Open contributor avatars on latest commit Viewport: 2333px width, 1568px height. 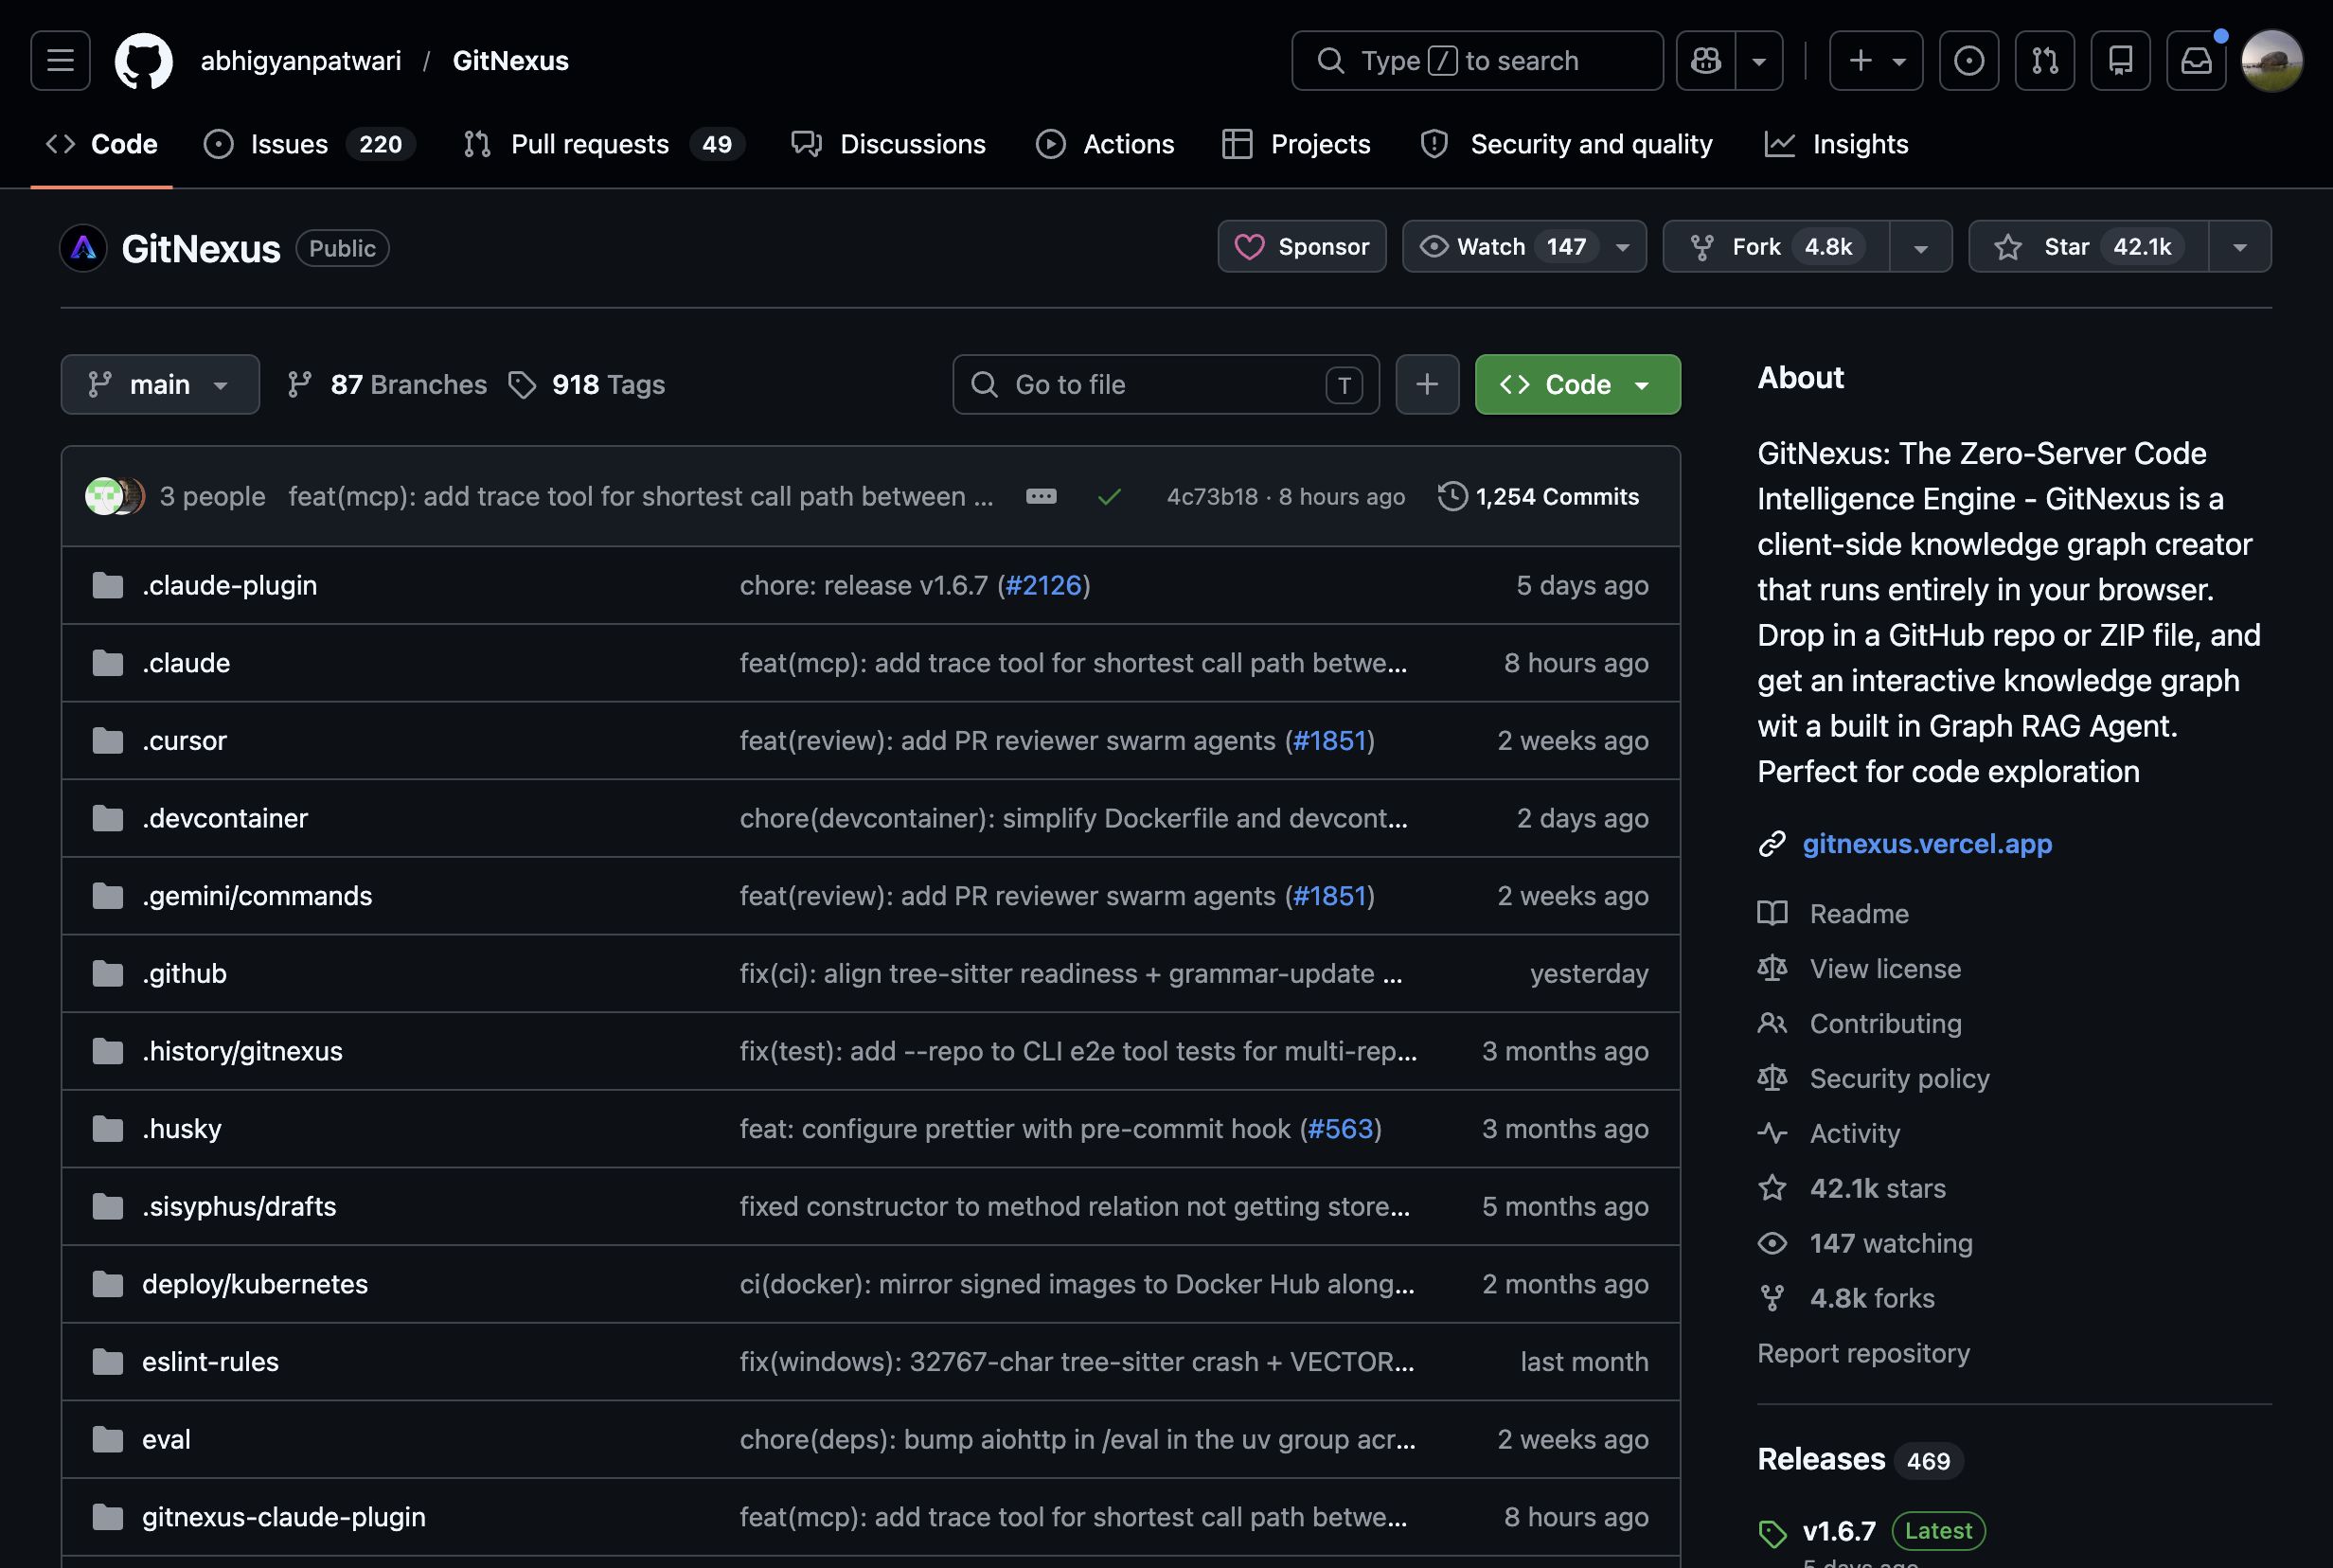point(115,496)
